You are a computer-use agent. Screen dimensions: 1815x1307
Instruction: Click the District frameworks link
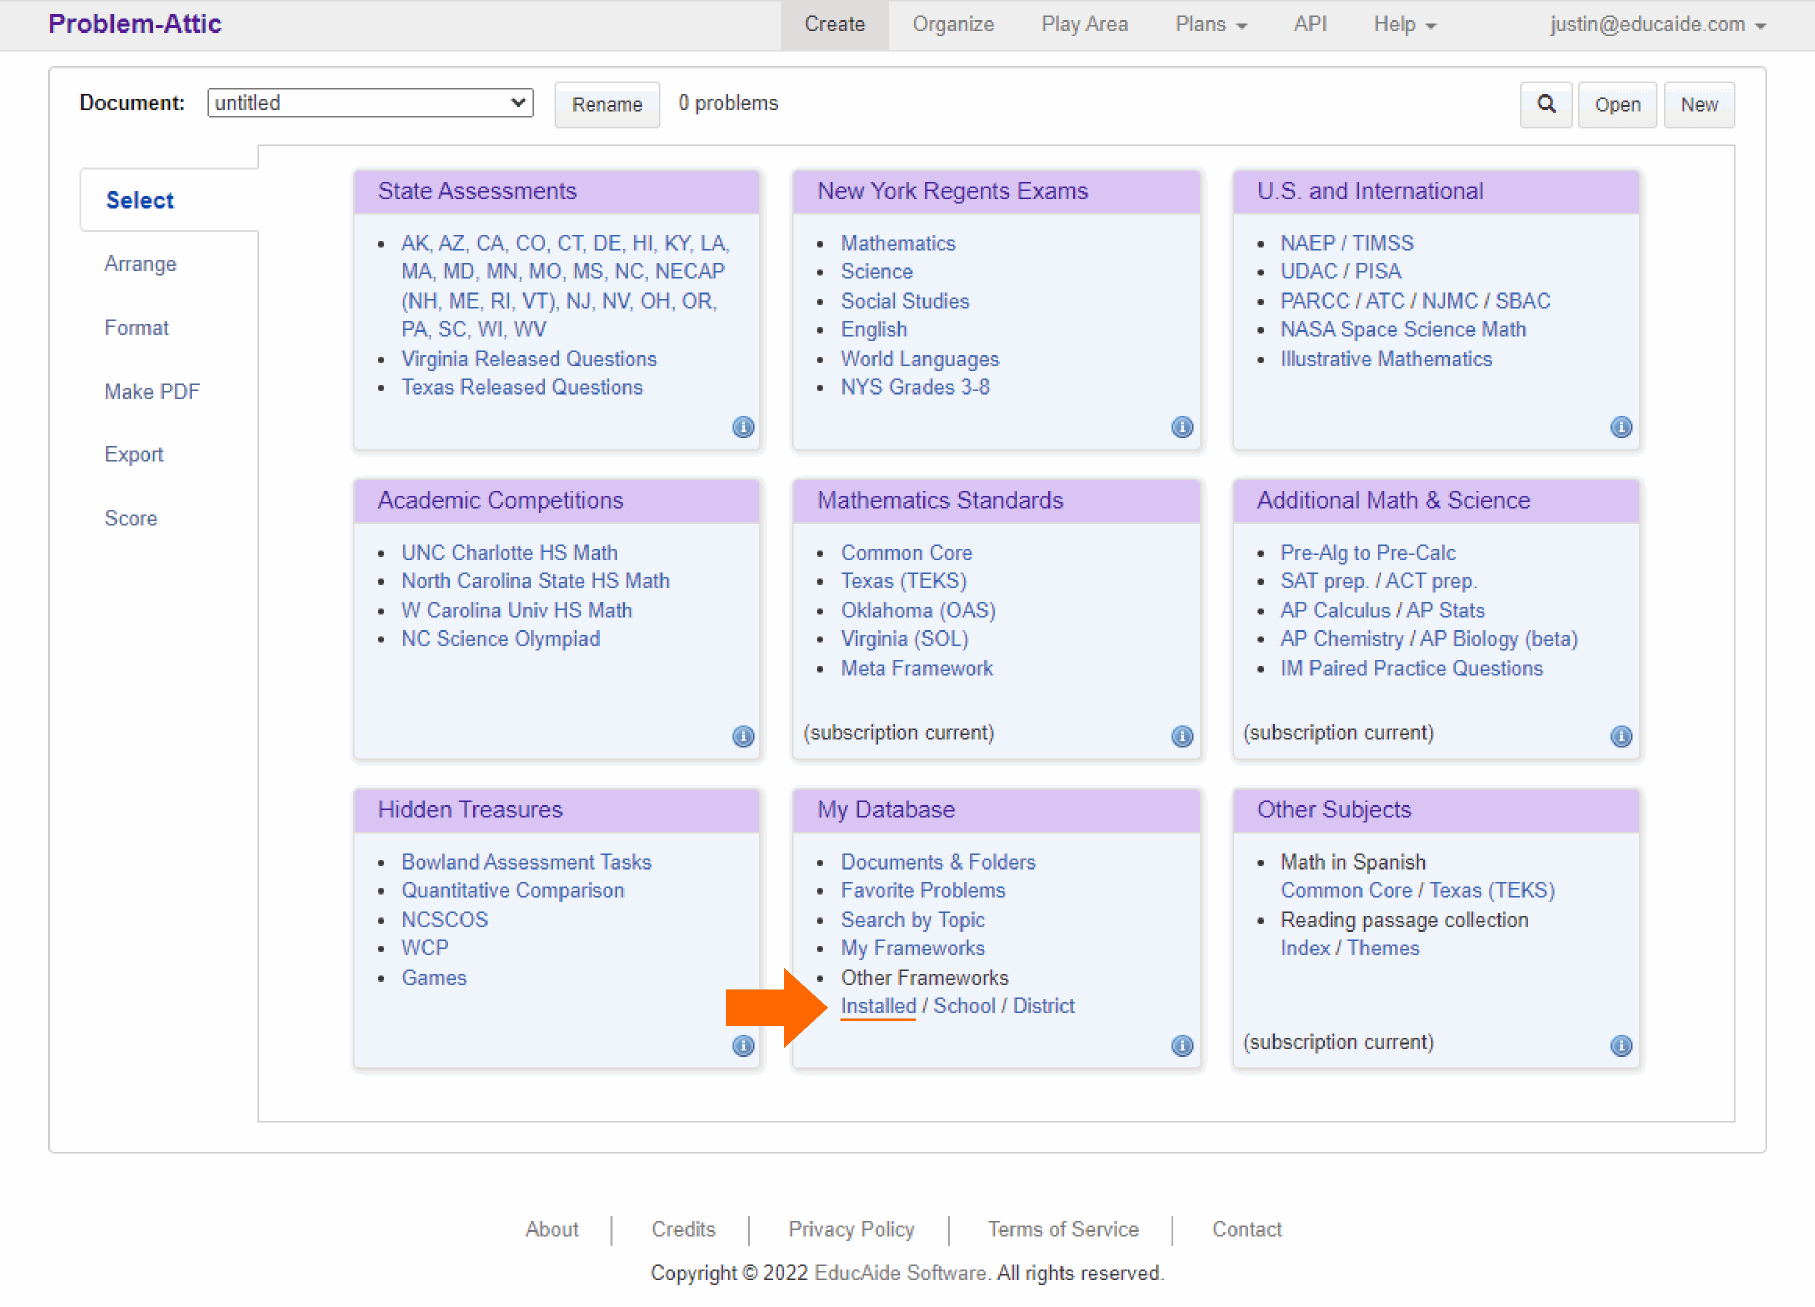pos(1044,1007)
